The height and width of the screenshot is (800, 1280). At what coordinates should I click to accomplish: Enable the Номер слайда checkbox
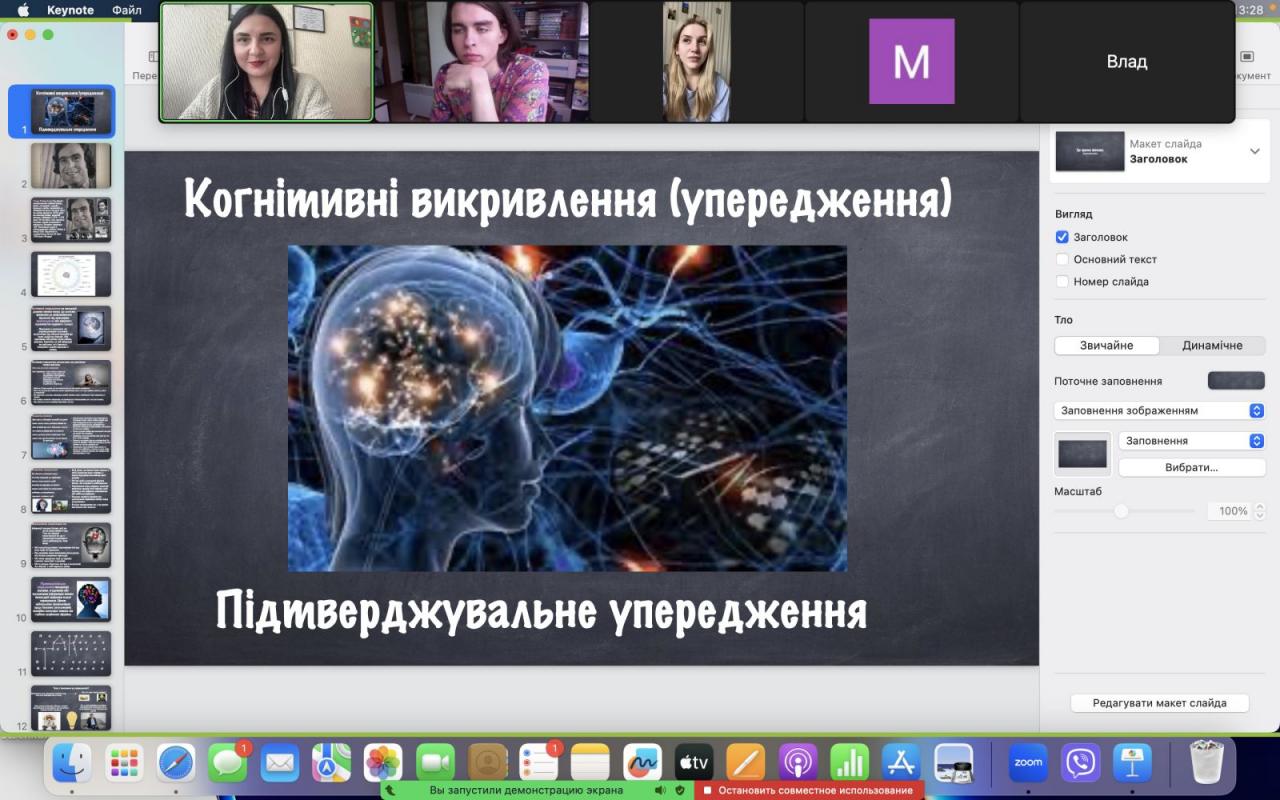click(1062, 281)
